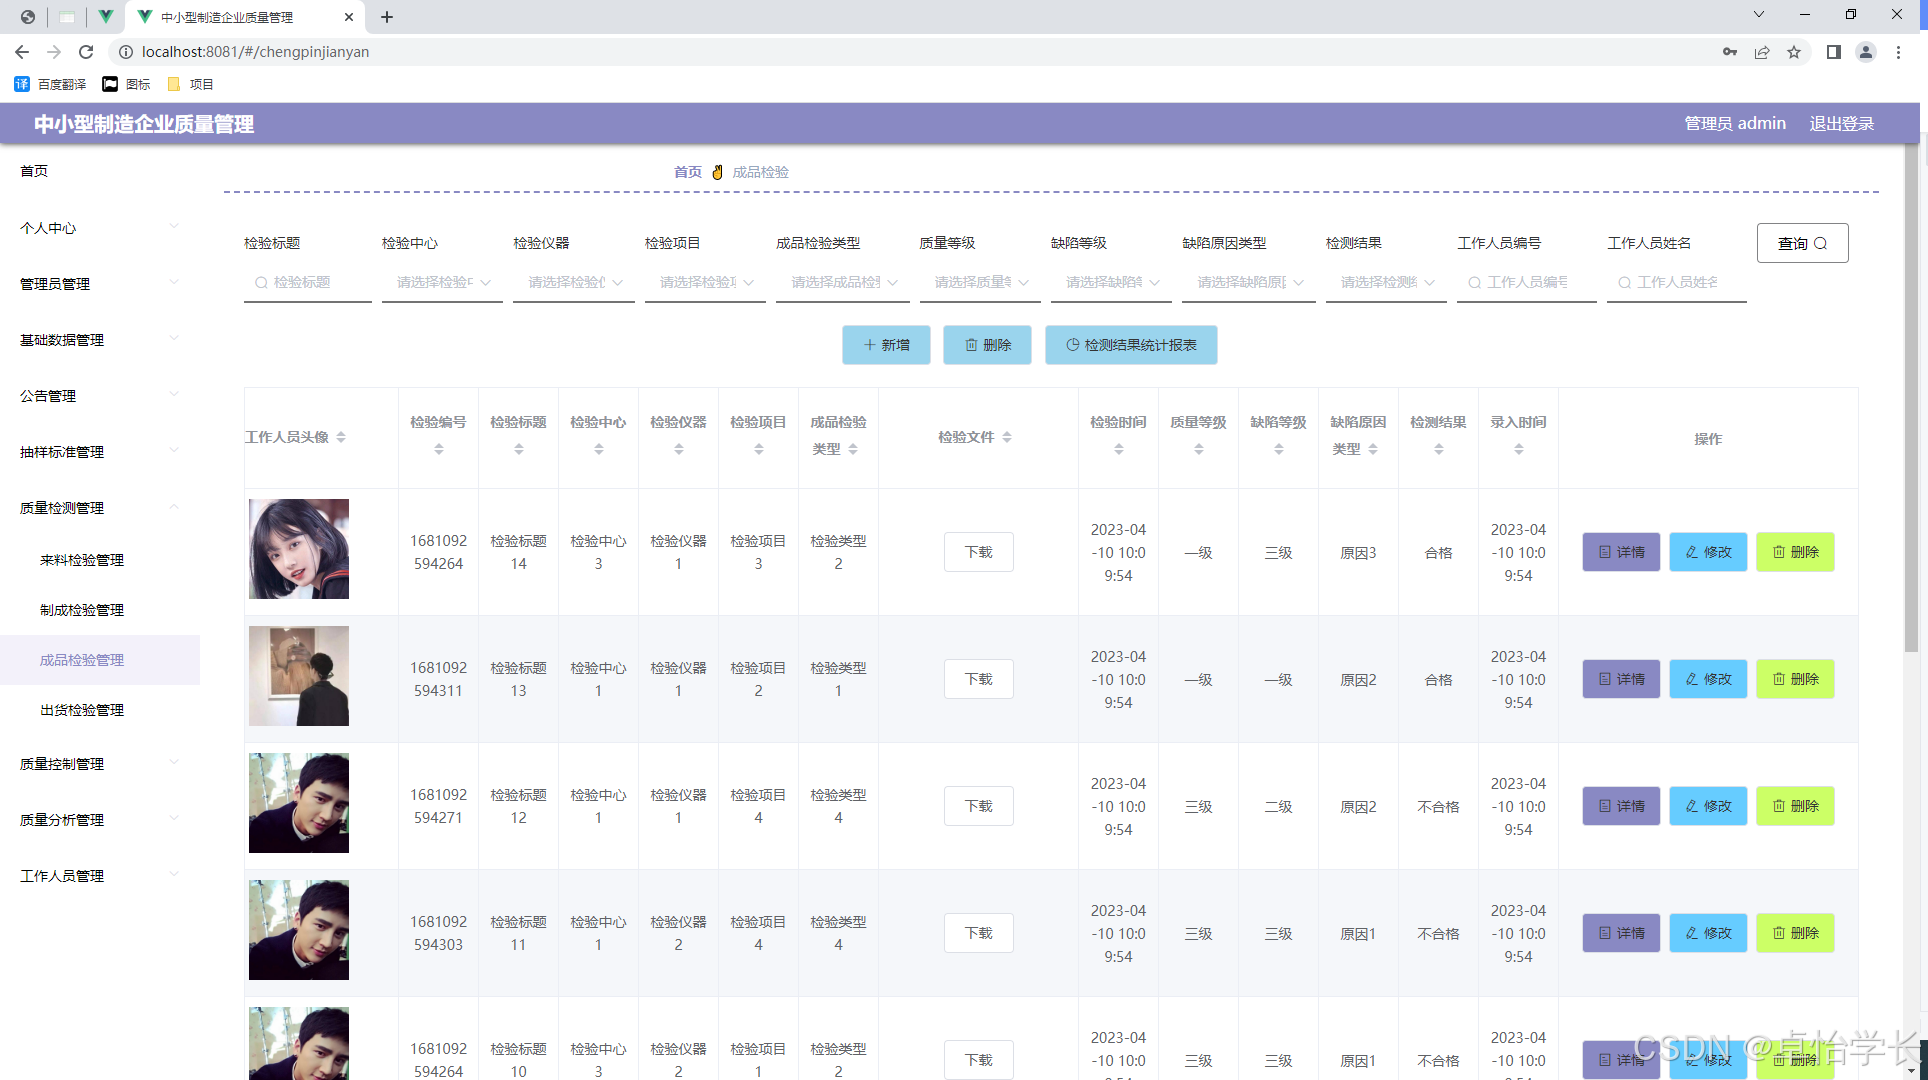Sort the 检验文件 column using sort arrows
Screen dimensions: 1928x1080
click(1007, 437)
